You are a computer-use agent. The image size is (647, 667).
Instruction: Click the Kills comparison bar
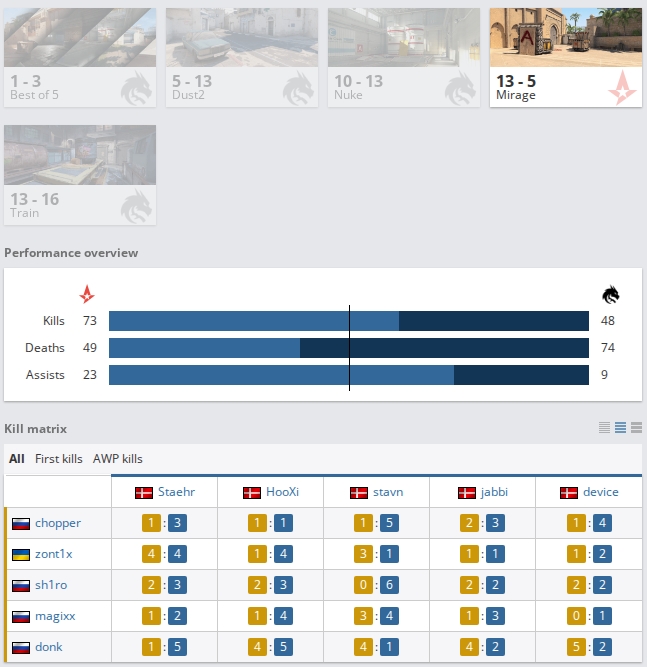[349, 321]
